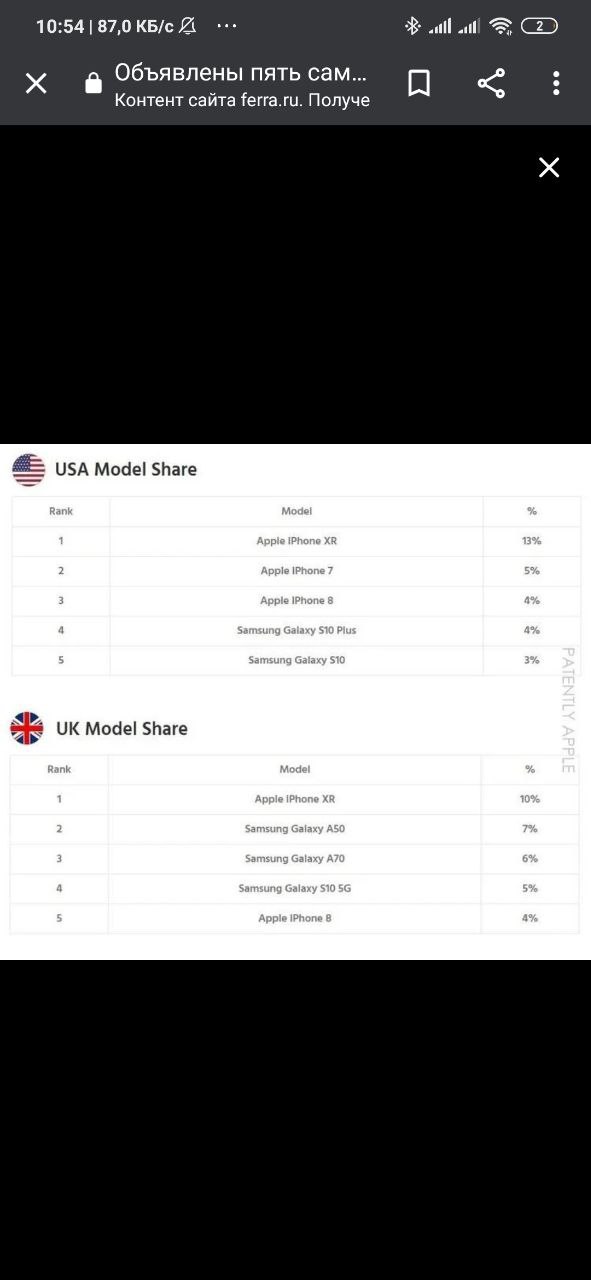The height and width of the screenshot is (1280, 591).
Task: Close the Chrome custom tab
Action: click(x=36, y=84)
